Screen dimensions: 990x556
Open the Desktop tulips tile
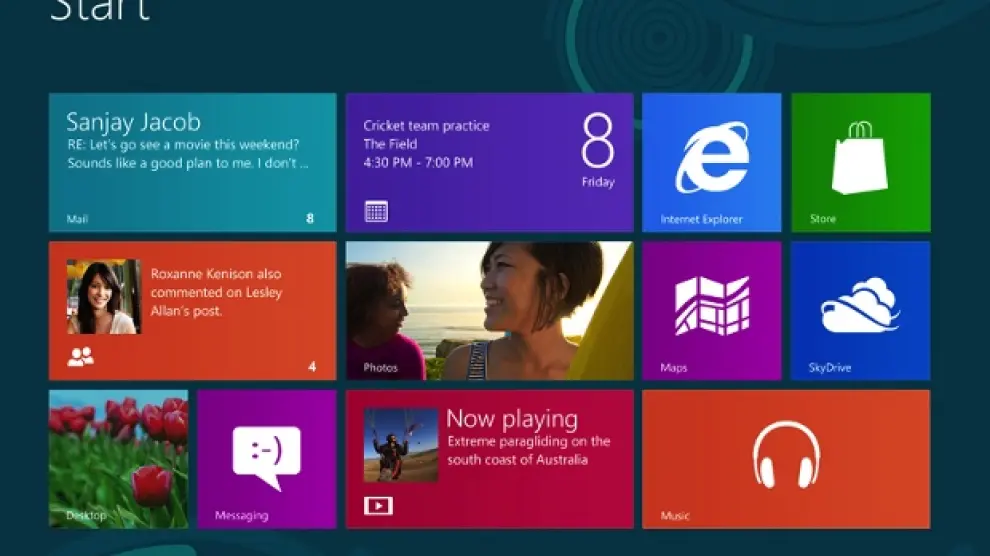pos(118,458)
